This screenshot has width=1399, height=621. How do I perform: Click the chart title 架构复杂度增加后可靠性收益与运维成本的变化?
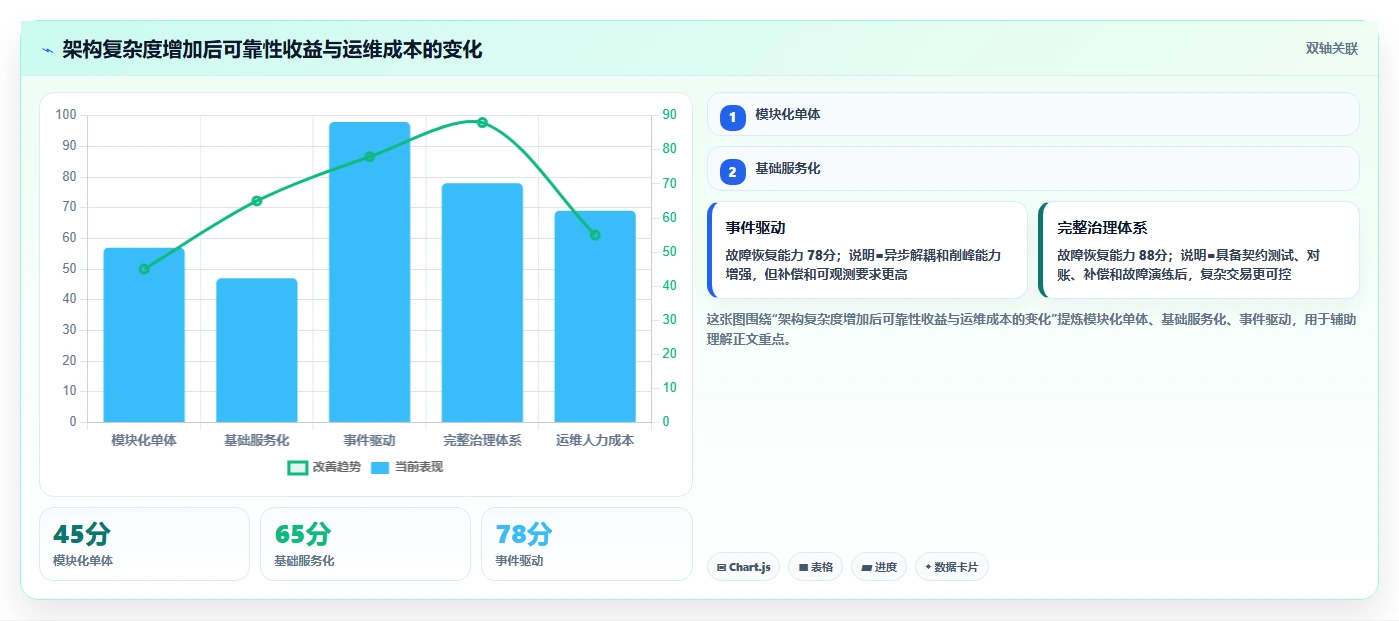[272, 49]
